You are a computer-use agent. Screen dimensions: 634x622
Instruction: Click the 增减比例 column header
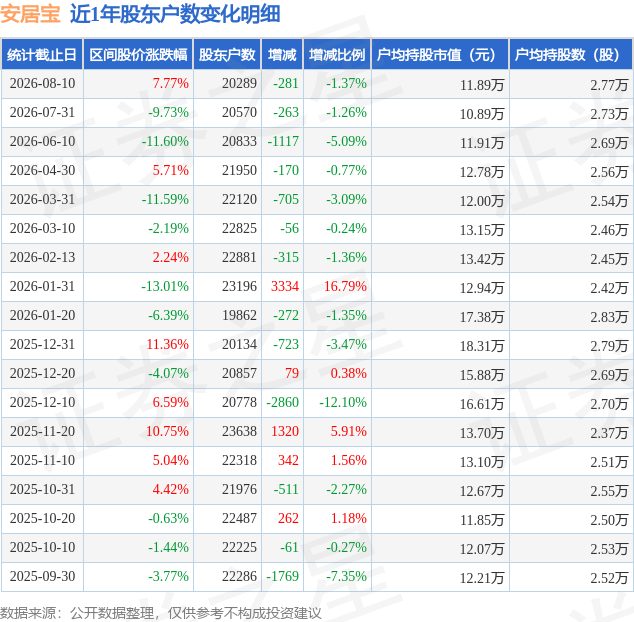[337, 55]
